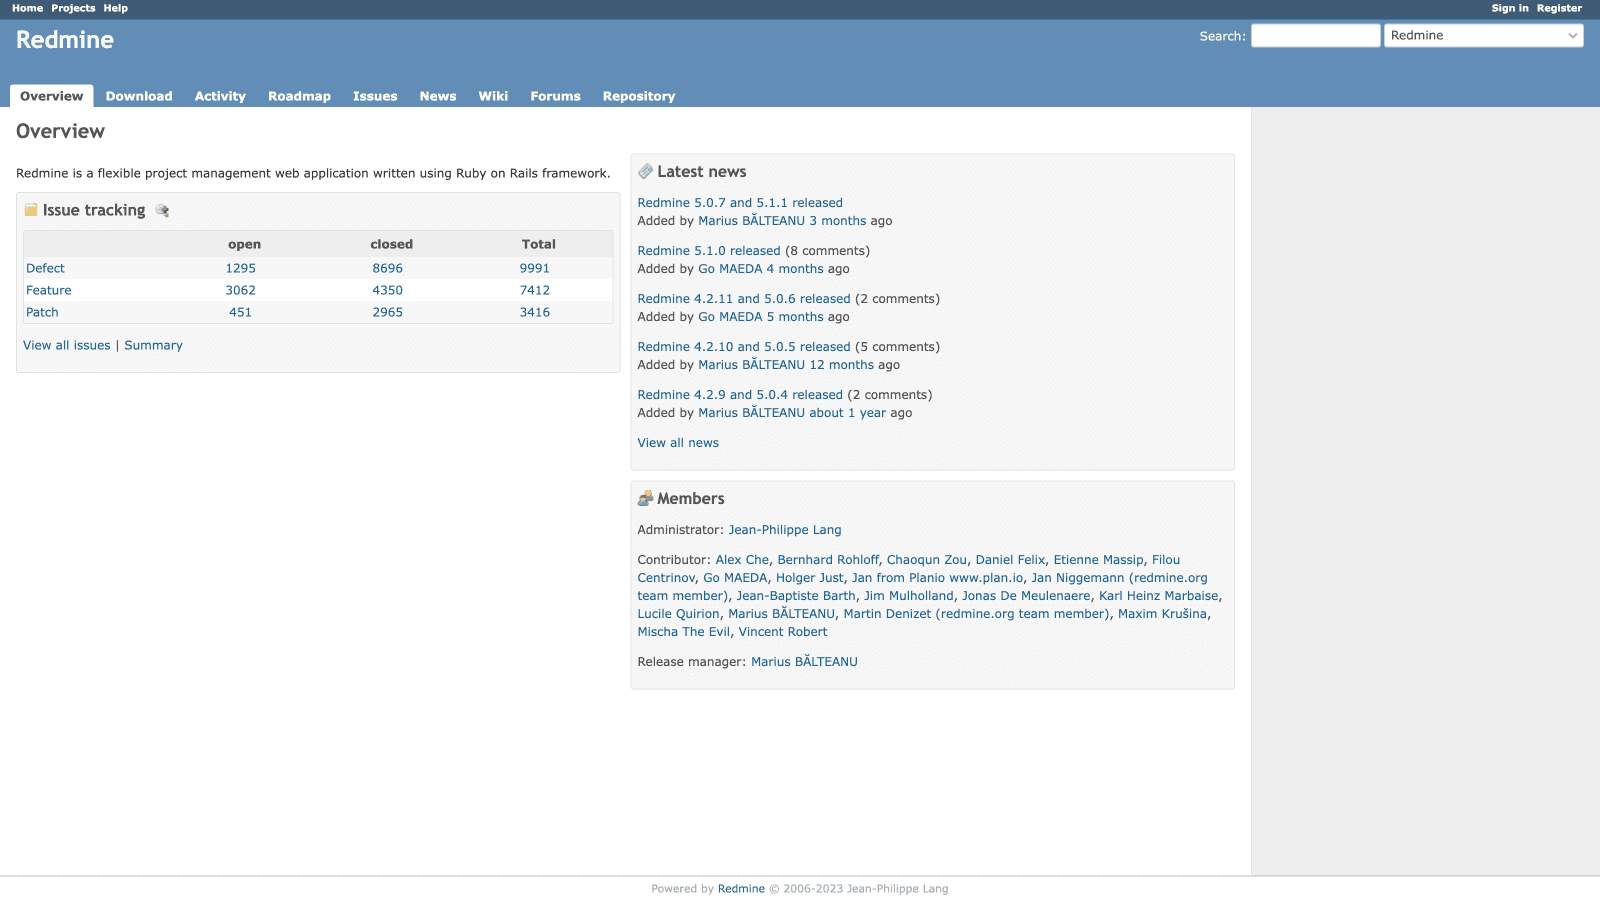Screen dimensions: 1600x900
Task: Go to the Activity tab
Action: coord(220,96)
